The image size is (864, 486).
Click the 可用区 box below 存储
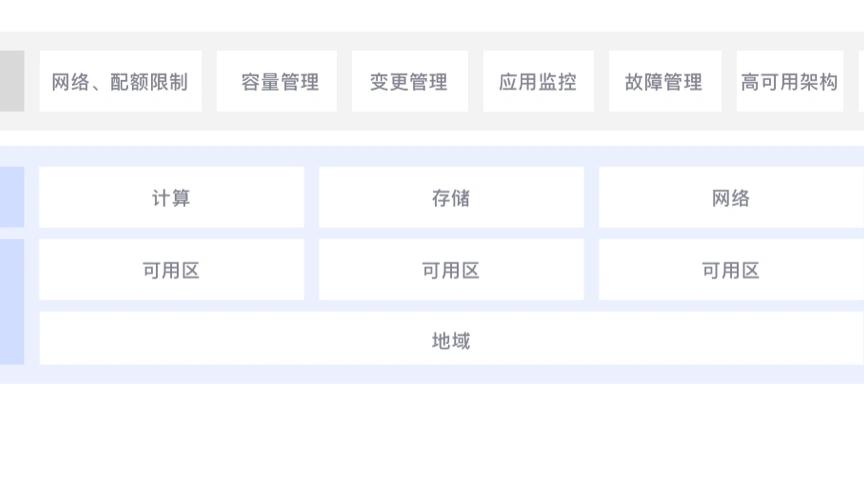click(451, 270)
